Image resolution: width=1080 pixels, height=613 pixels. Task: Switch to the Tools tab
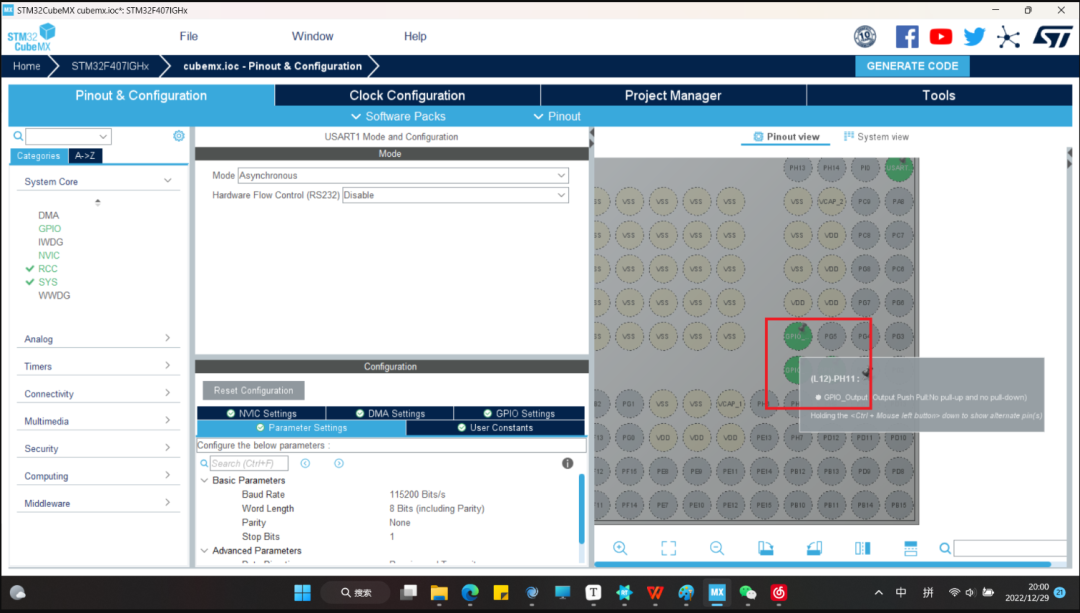coord(939,96)
